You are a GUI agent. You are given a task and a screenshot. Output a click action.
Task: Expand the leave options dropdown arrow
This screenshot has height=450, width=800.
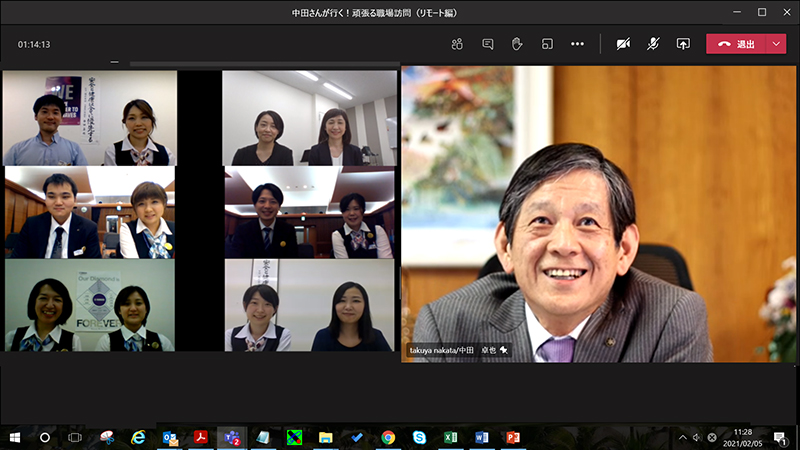click(777, 44)
